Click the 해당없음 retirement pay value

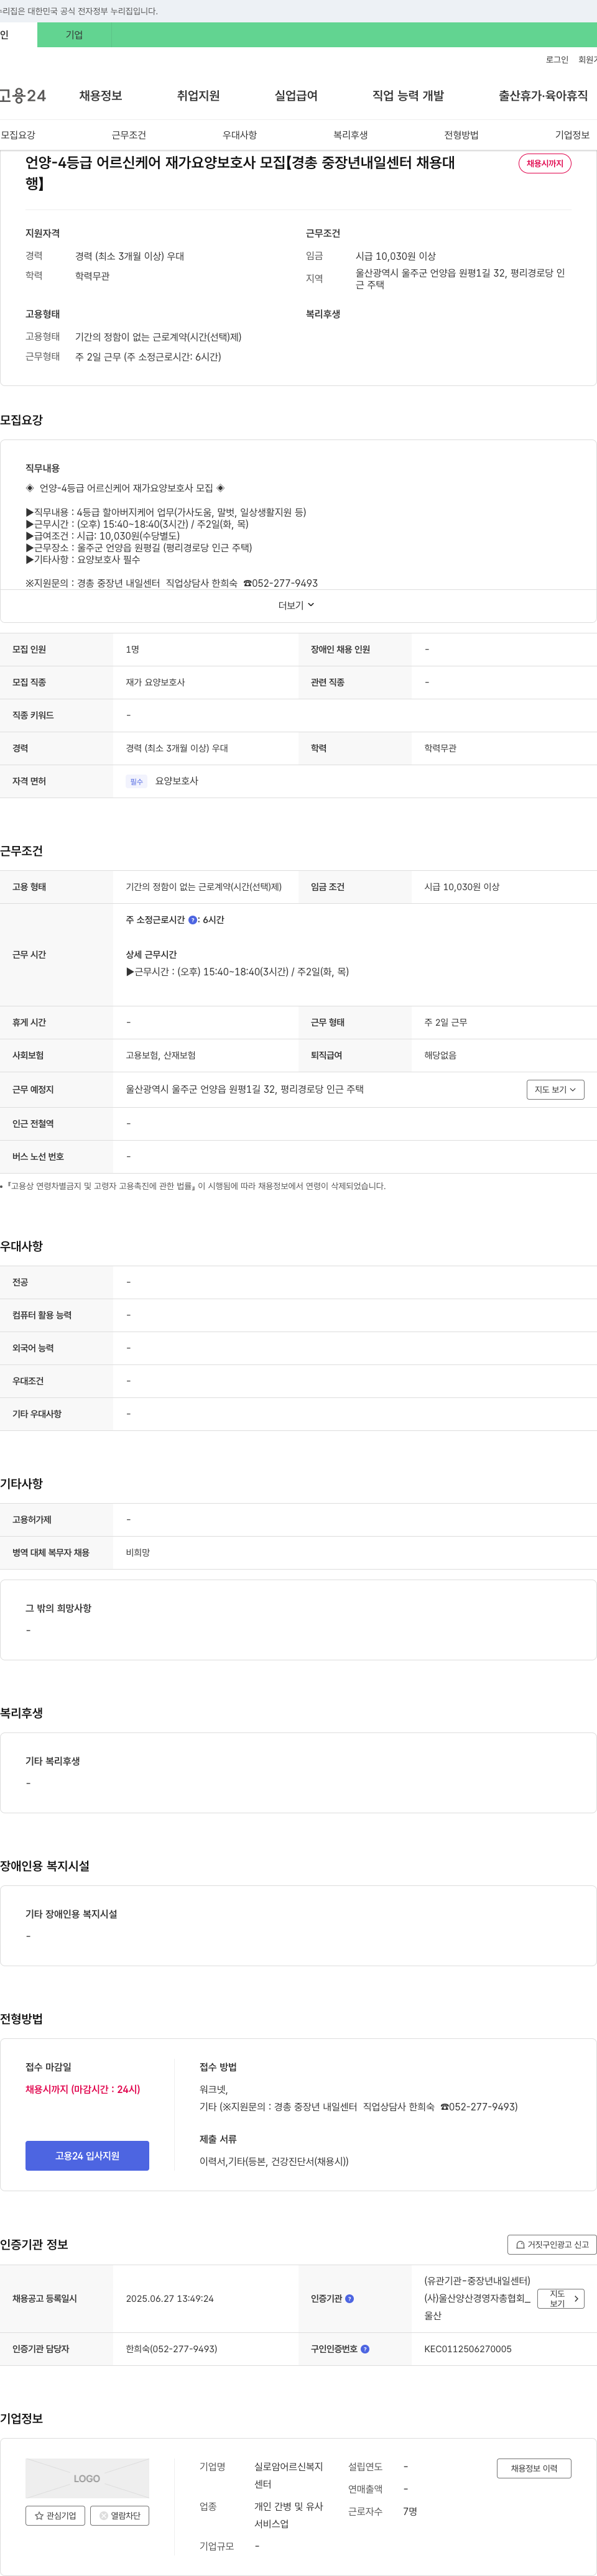(440, 1056)
